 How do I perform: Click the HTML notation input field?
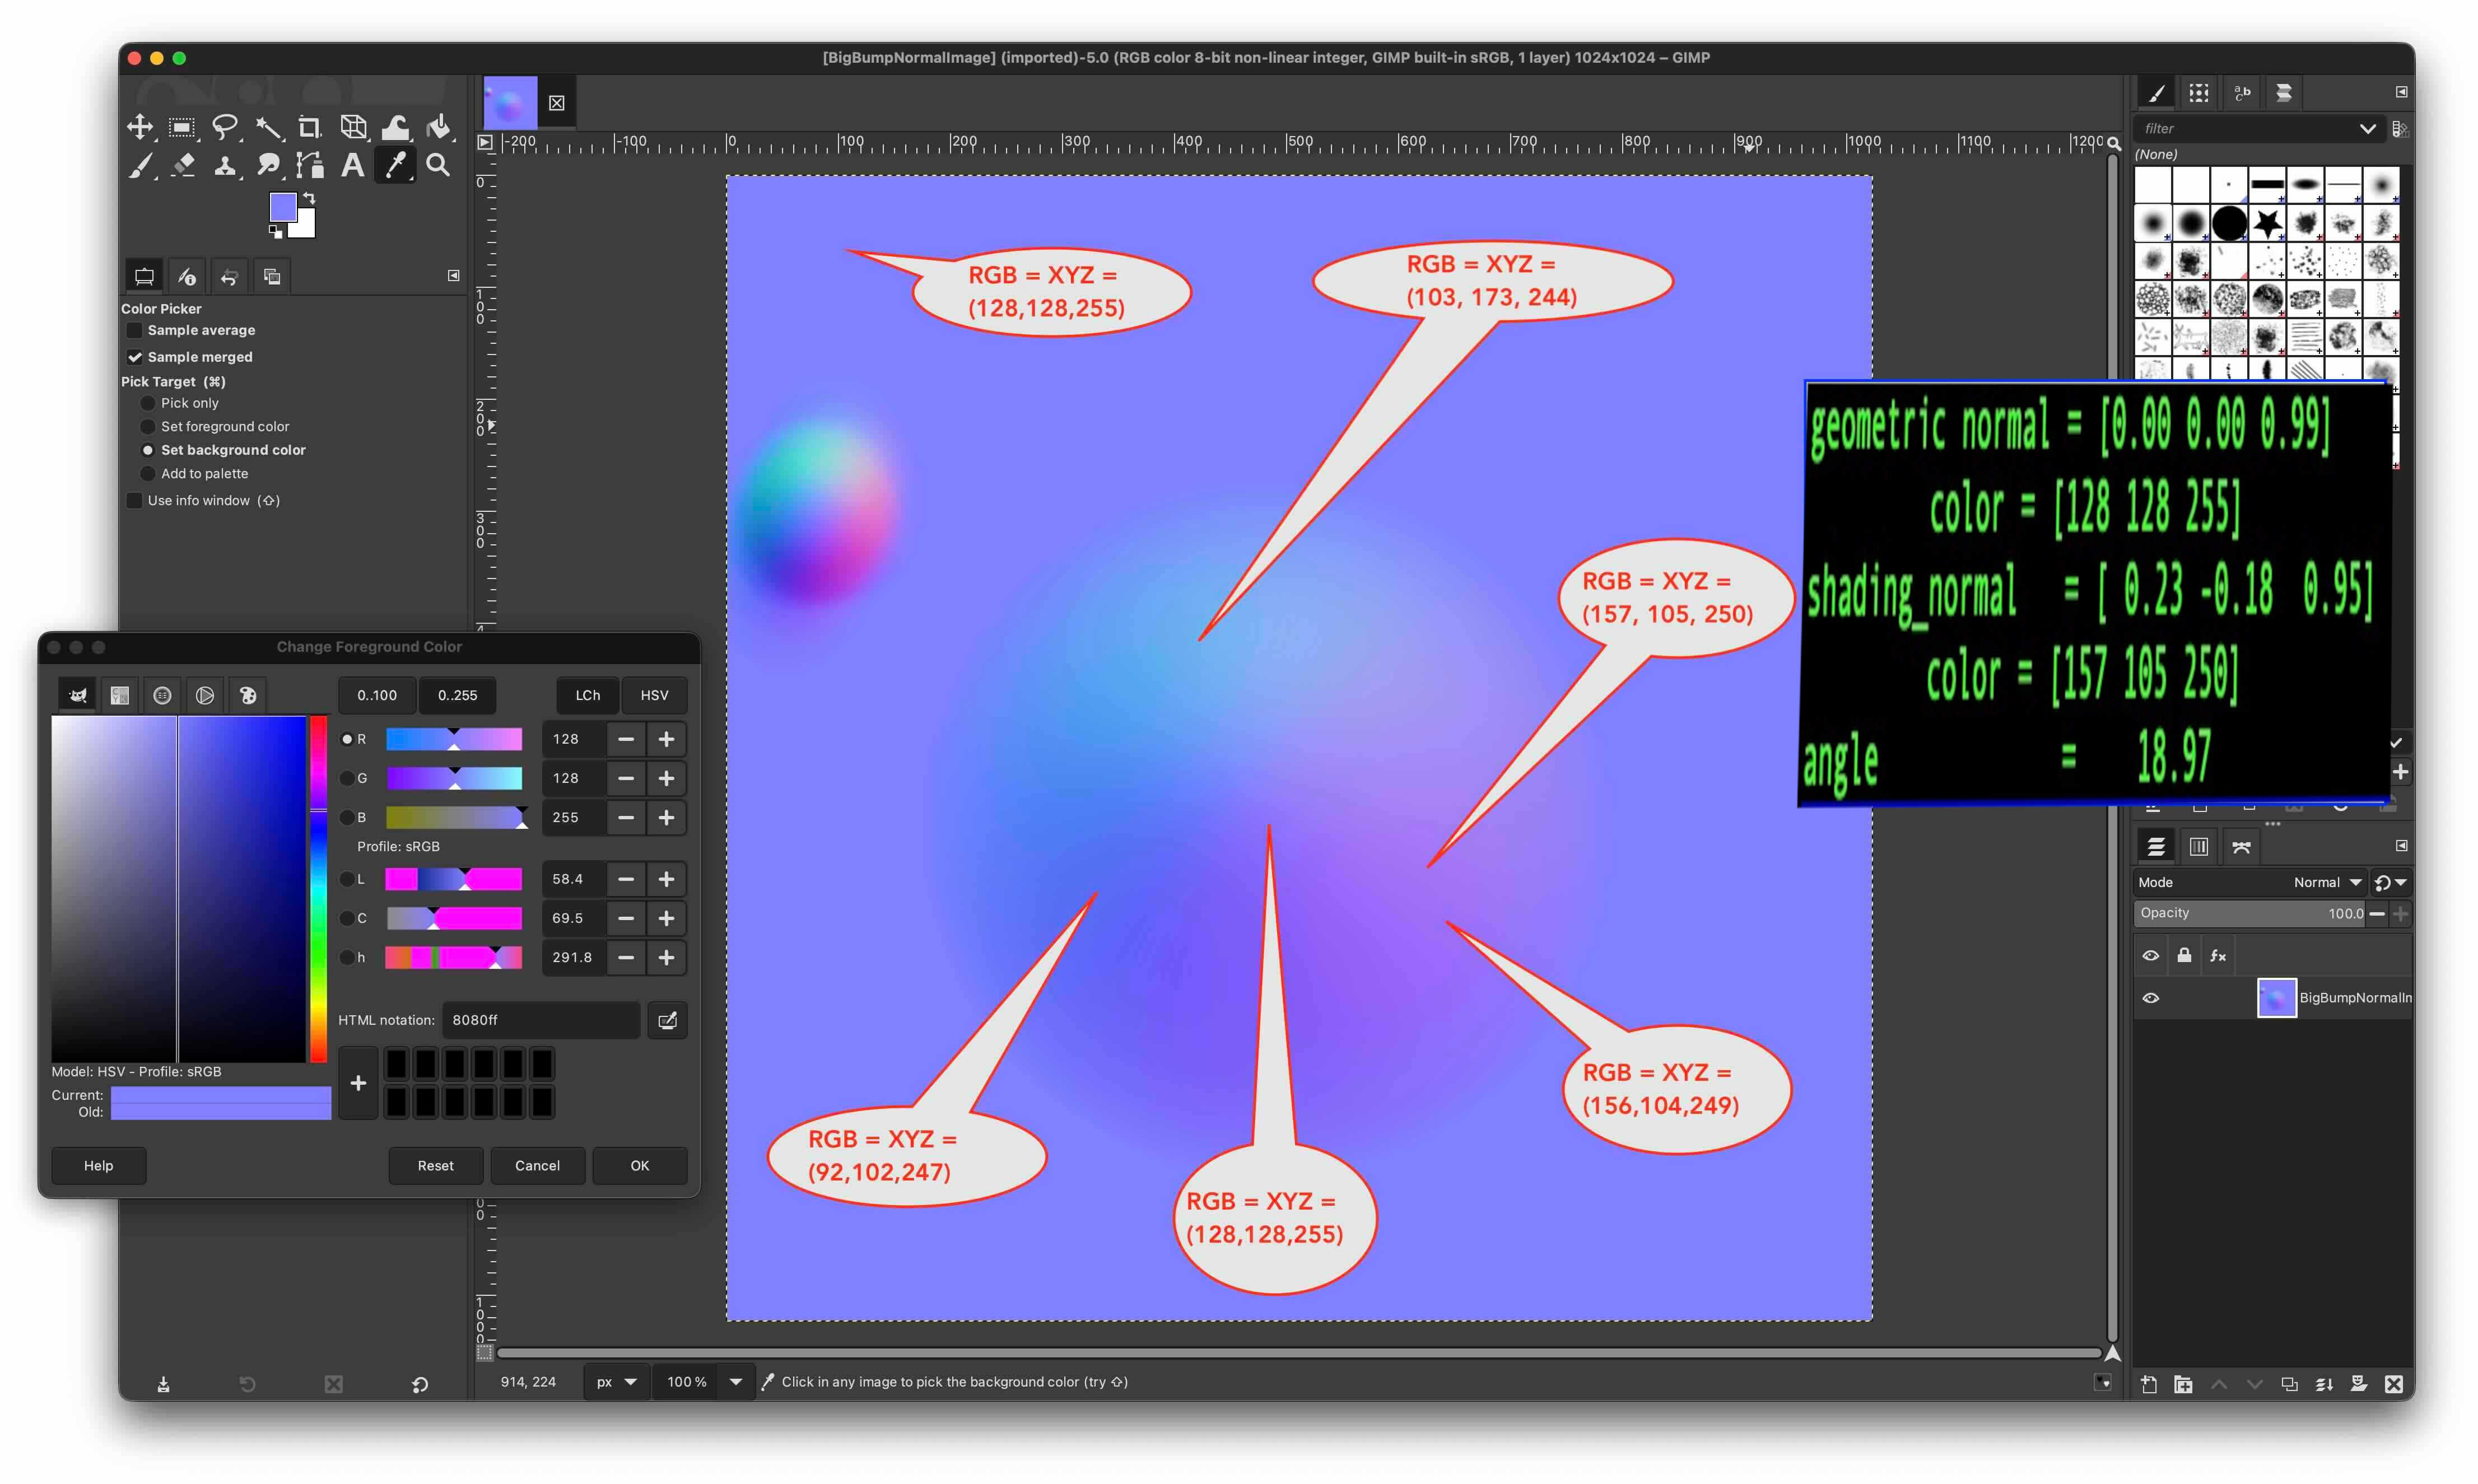[541, 1020]
